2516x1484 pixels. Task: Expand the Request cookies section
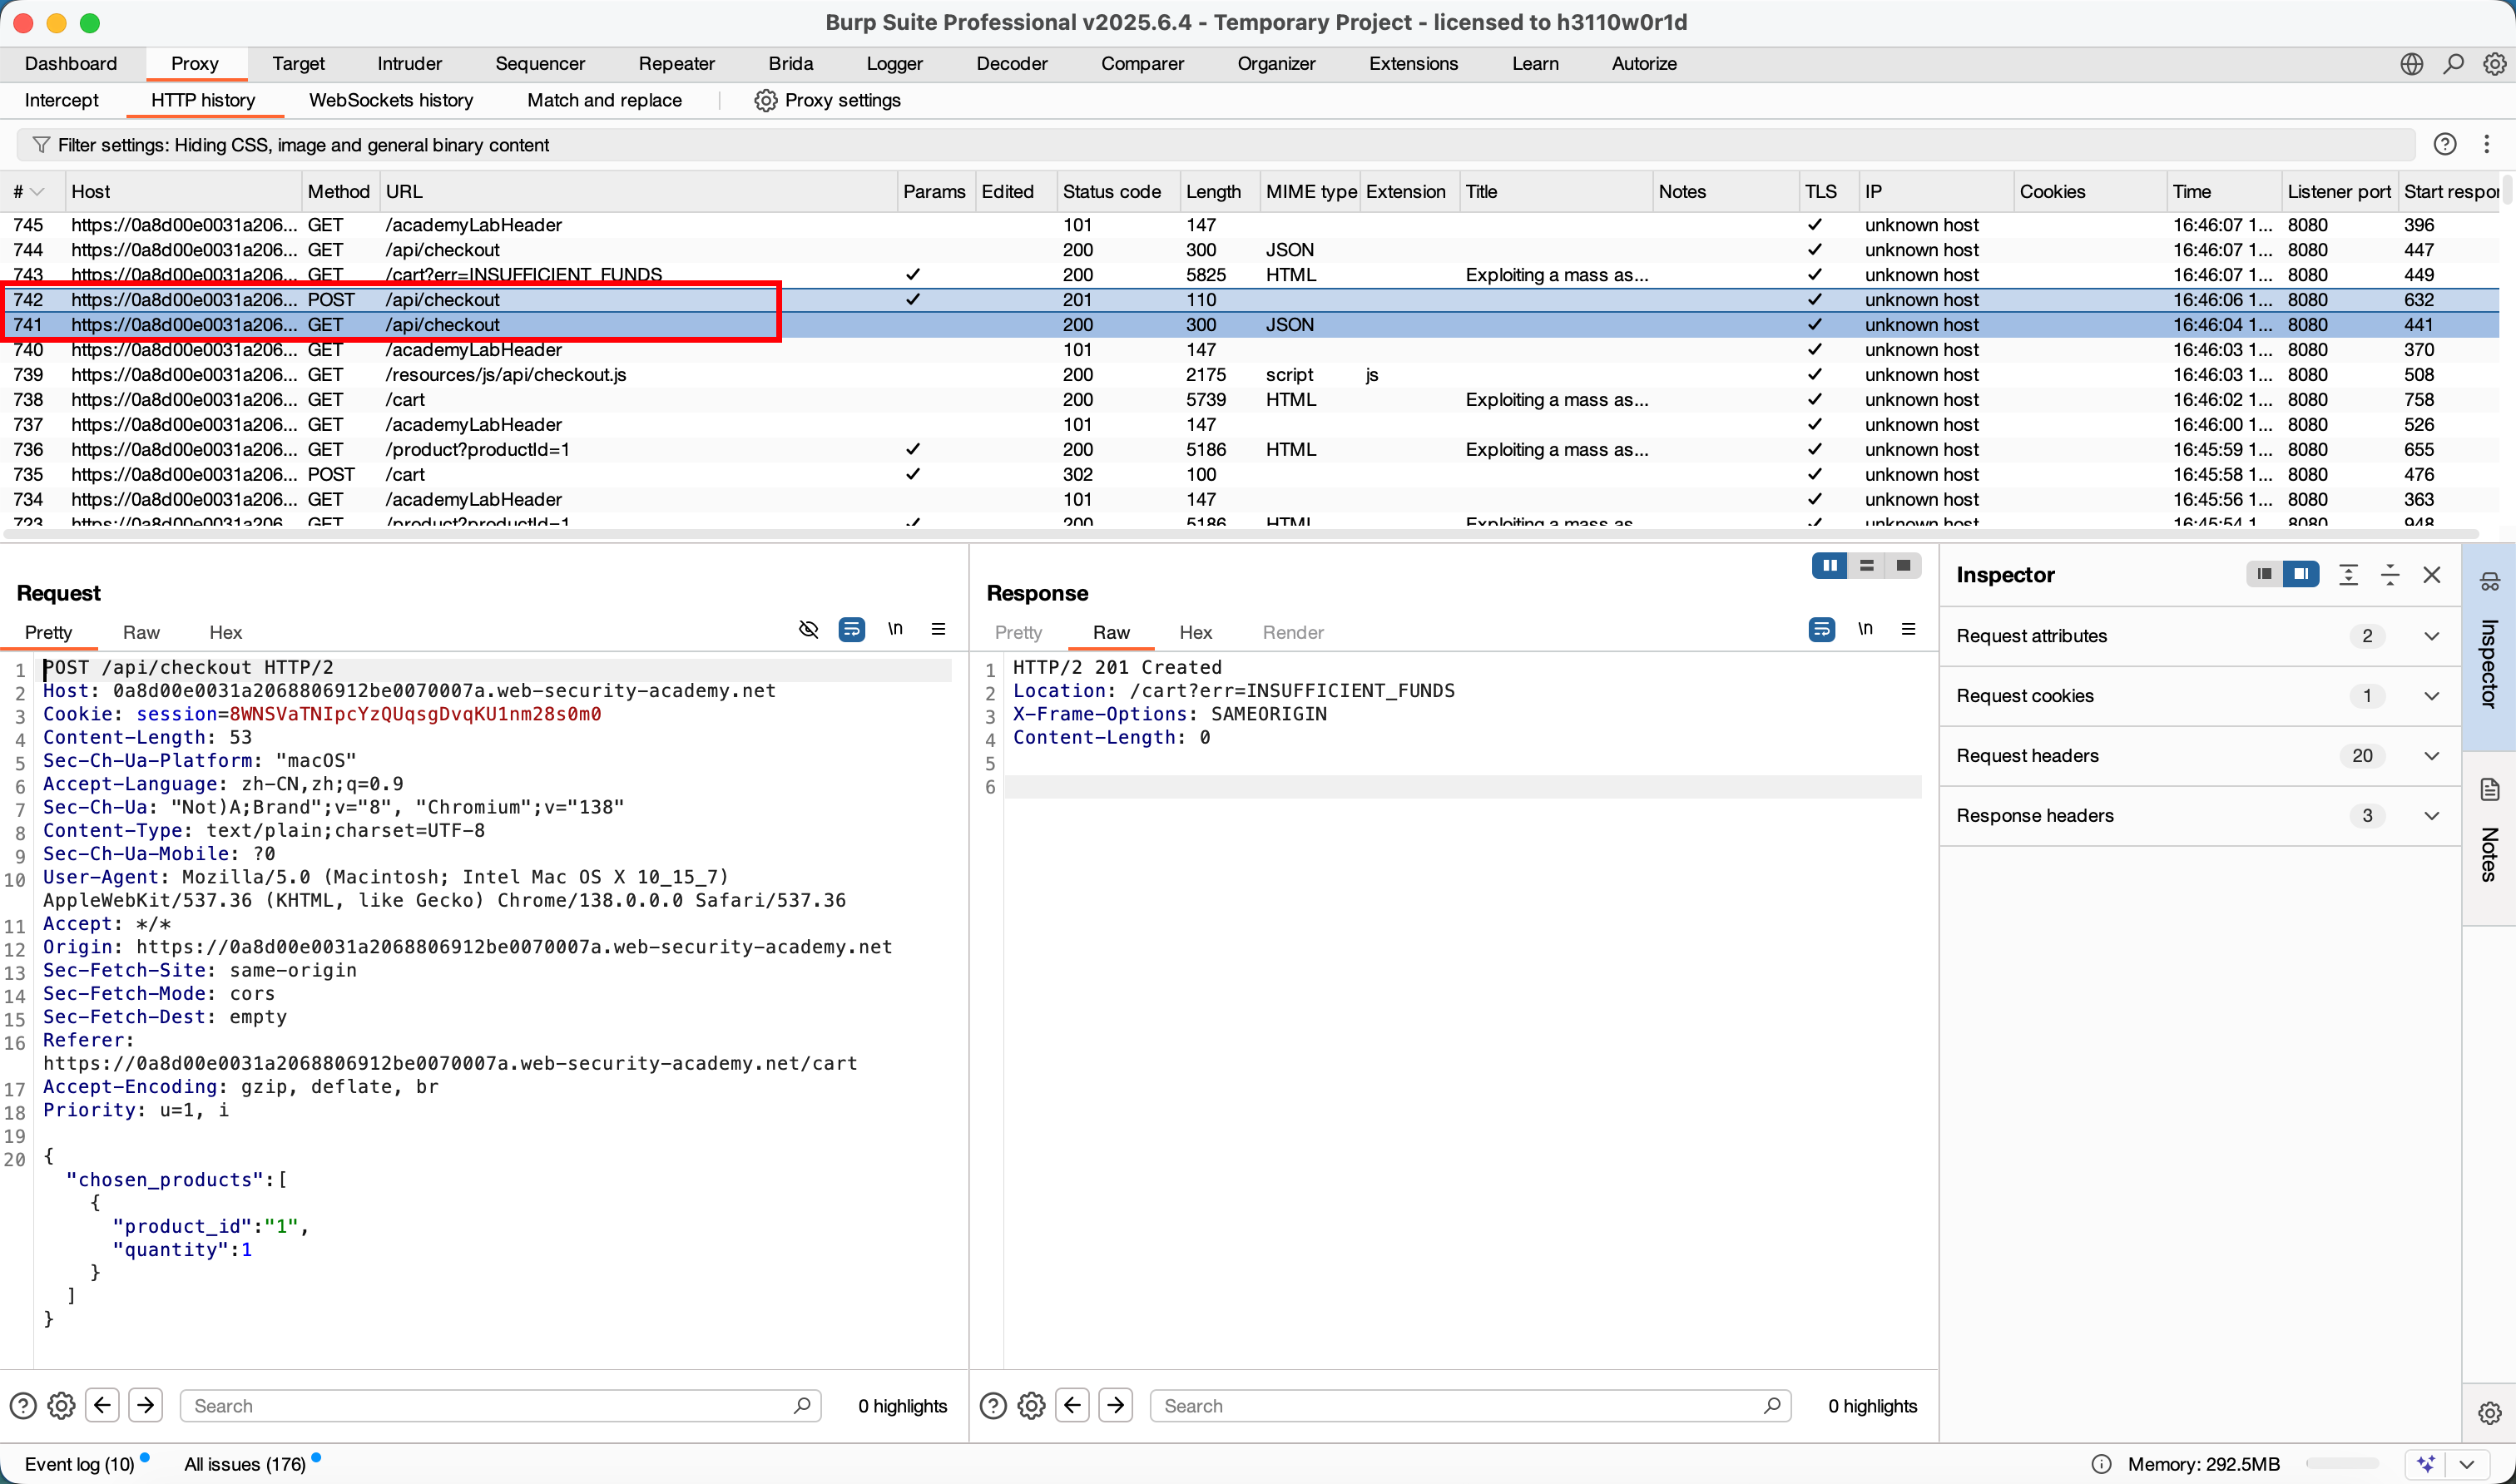2431,696
